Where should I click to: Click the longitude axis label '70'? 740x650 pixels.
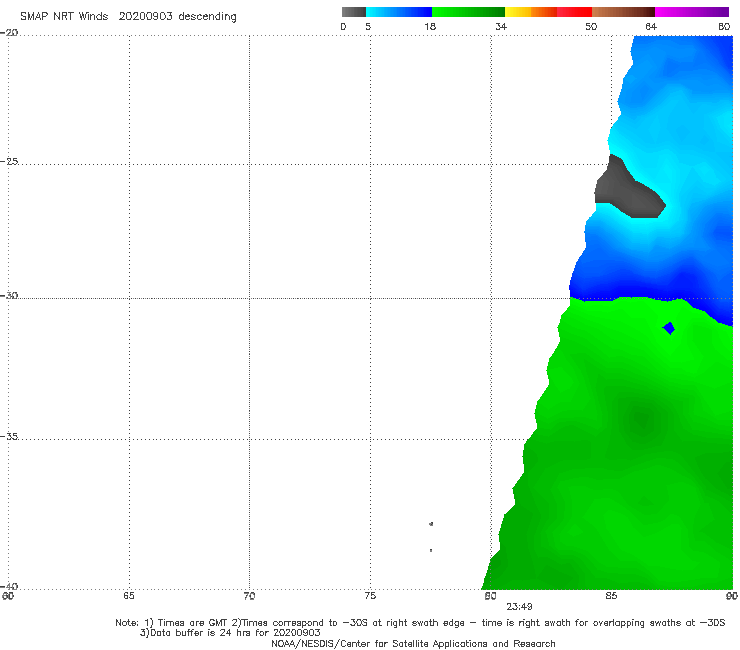pyautogui.click(x=249, y=596)
